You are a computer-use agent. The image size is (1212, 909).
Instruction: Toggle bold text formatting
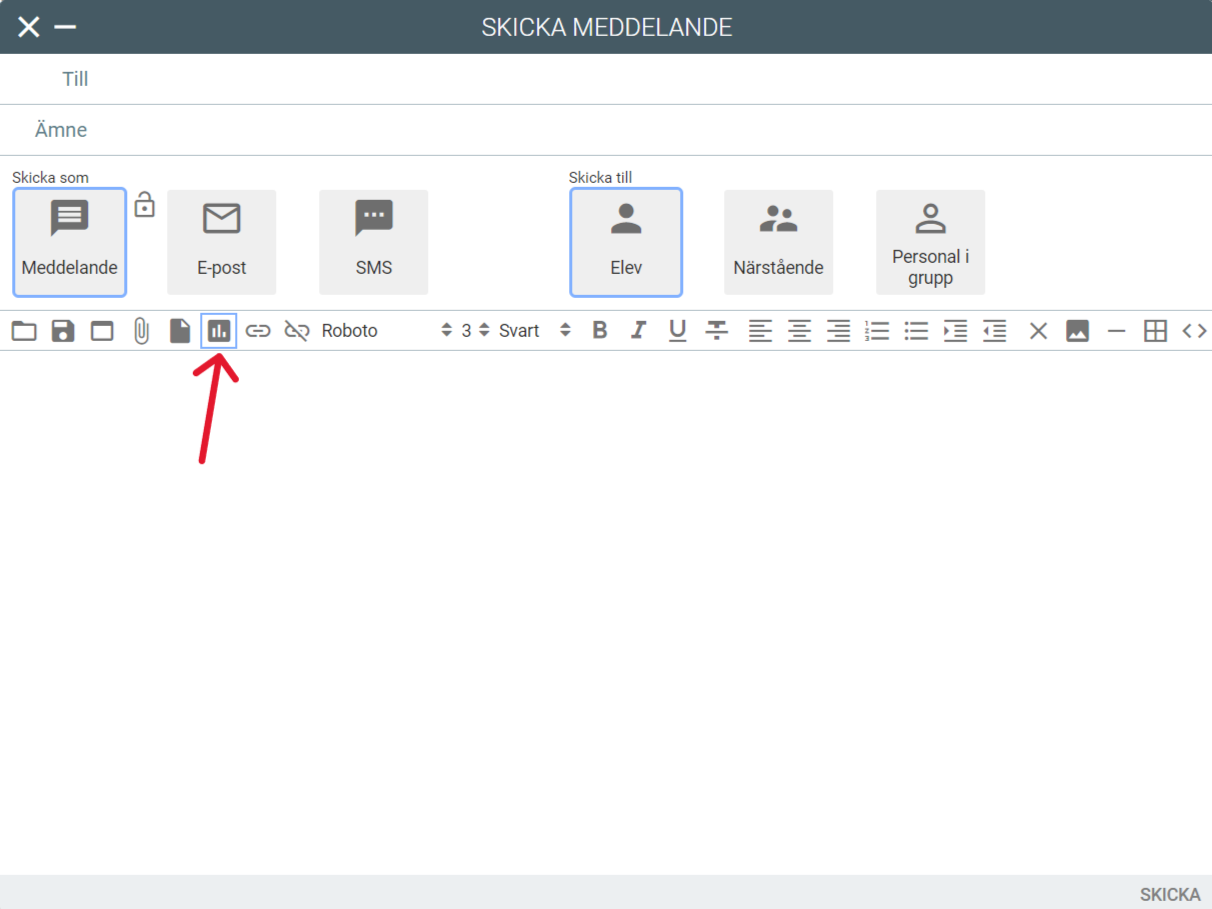point(600,331)
